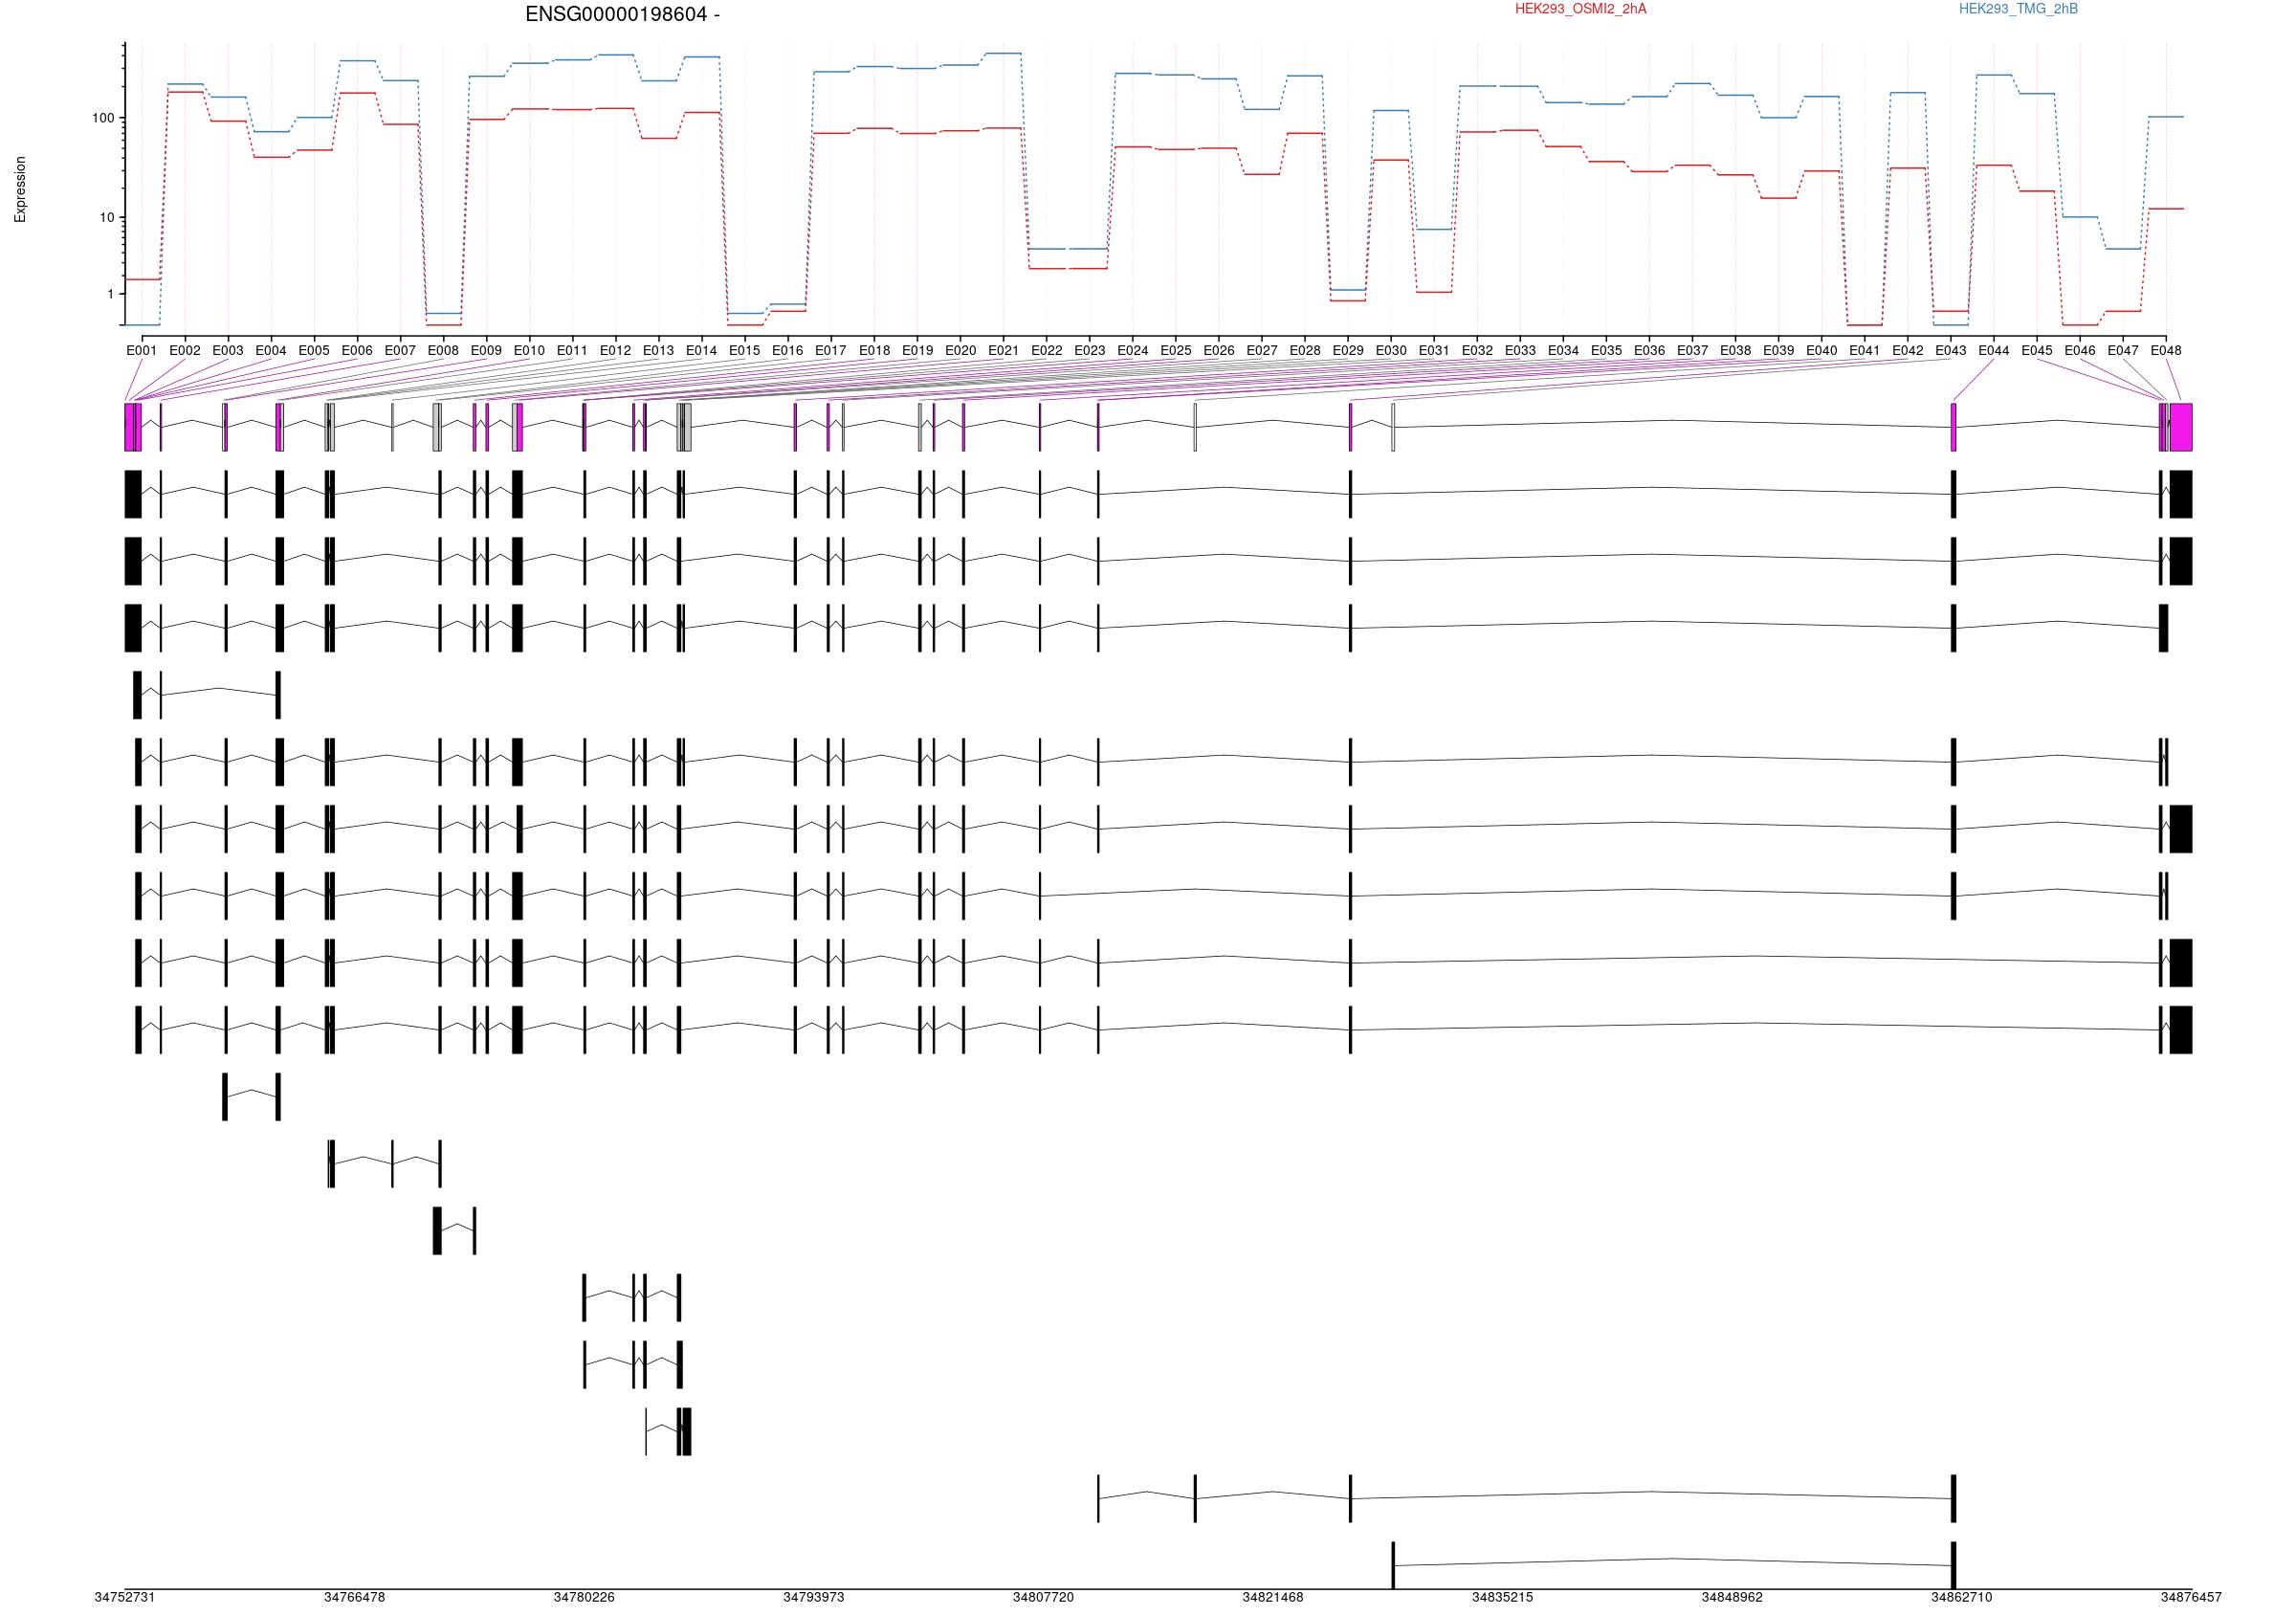This screenshot has height=1616, width=2296.
Task: Select exon label E031
Action: click(x=1434, y=351)
